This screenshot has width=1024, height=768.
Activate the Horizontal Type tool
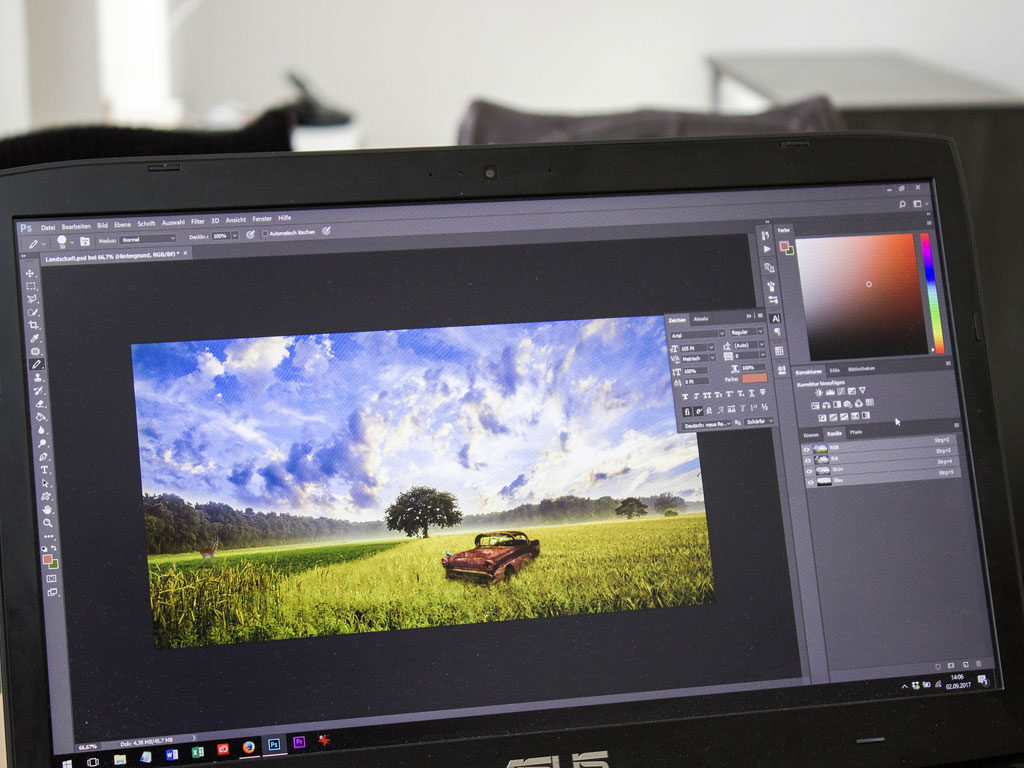44,470
